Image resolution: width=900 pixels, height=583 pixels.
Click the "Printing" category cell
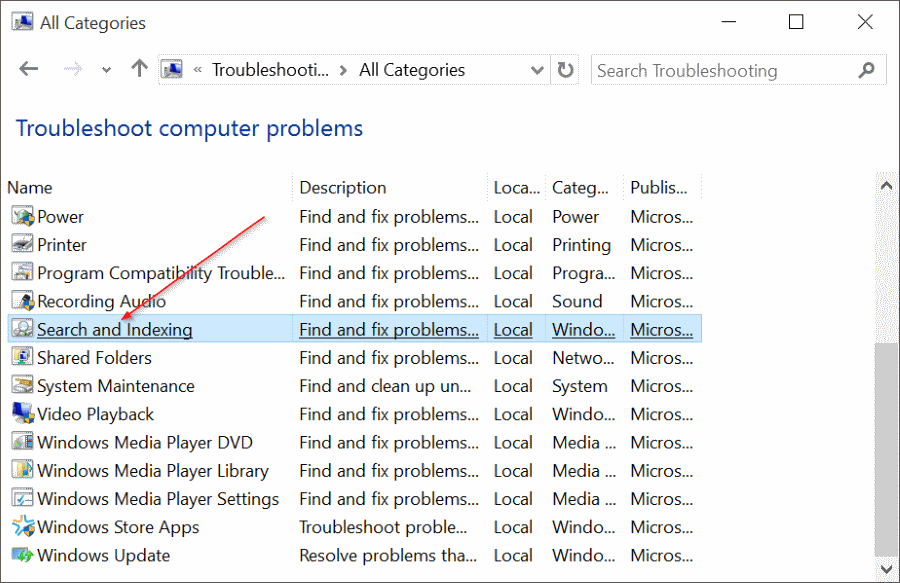pyautogui.click(x=581, y=245)
